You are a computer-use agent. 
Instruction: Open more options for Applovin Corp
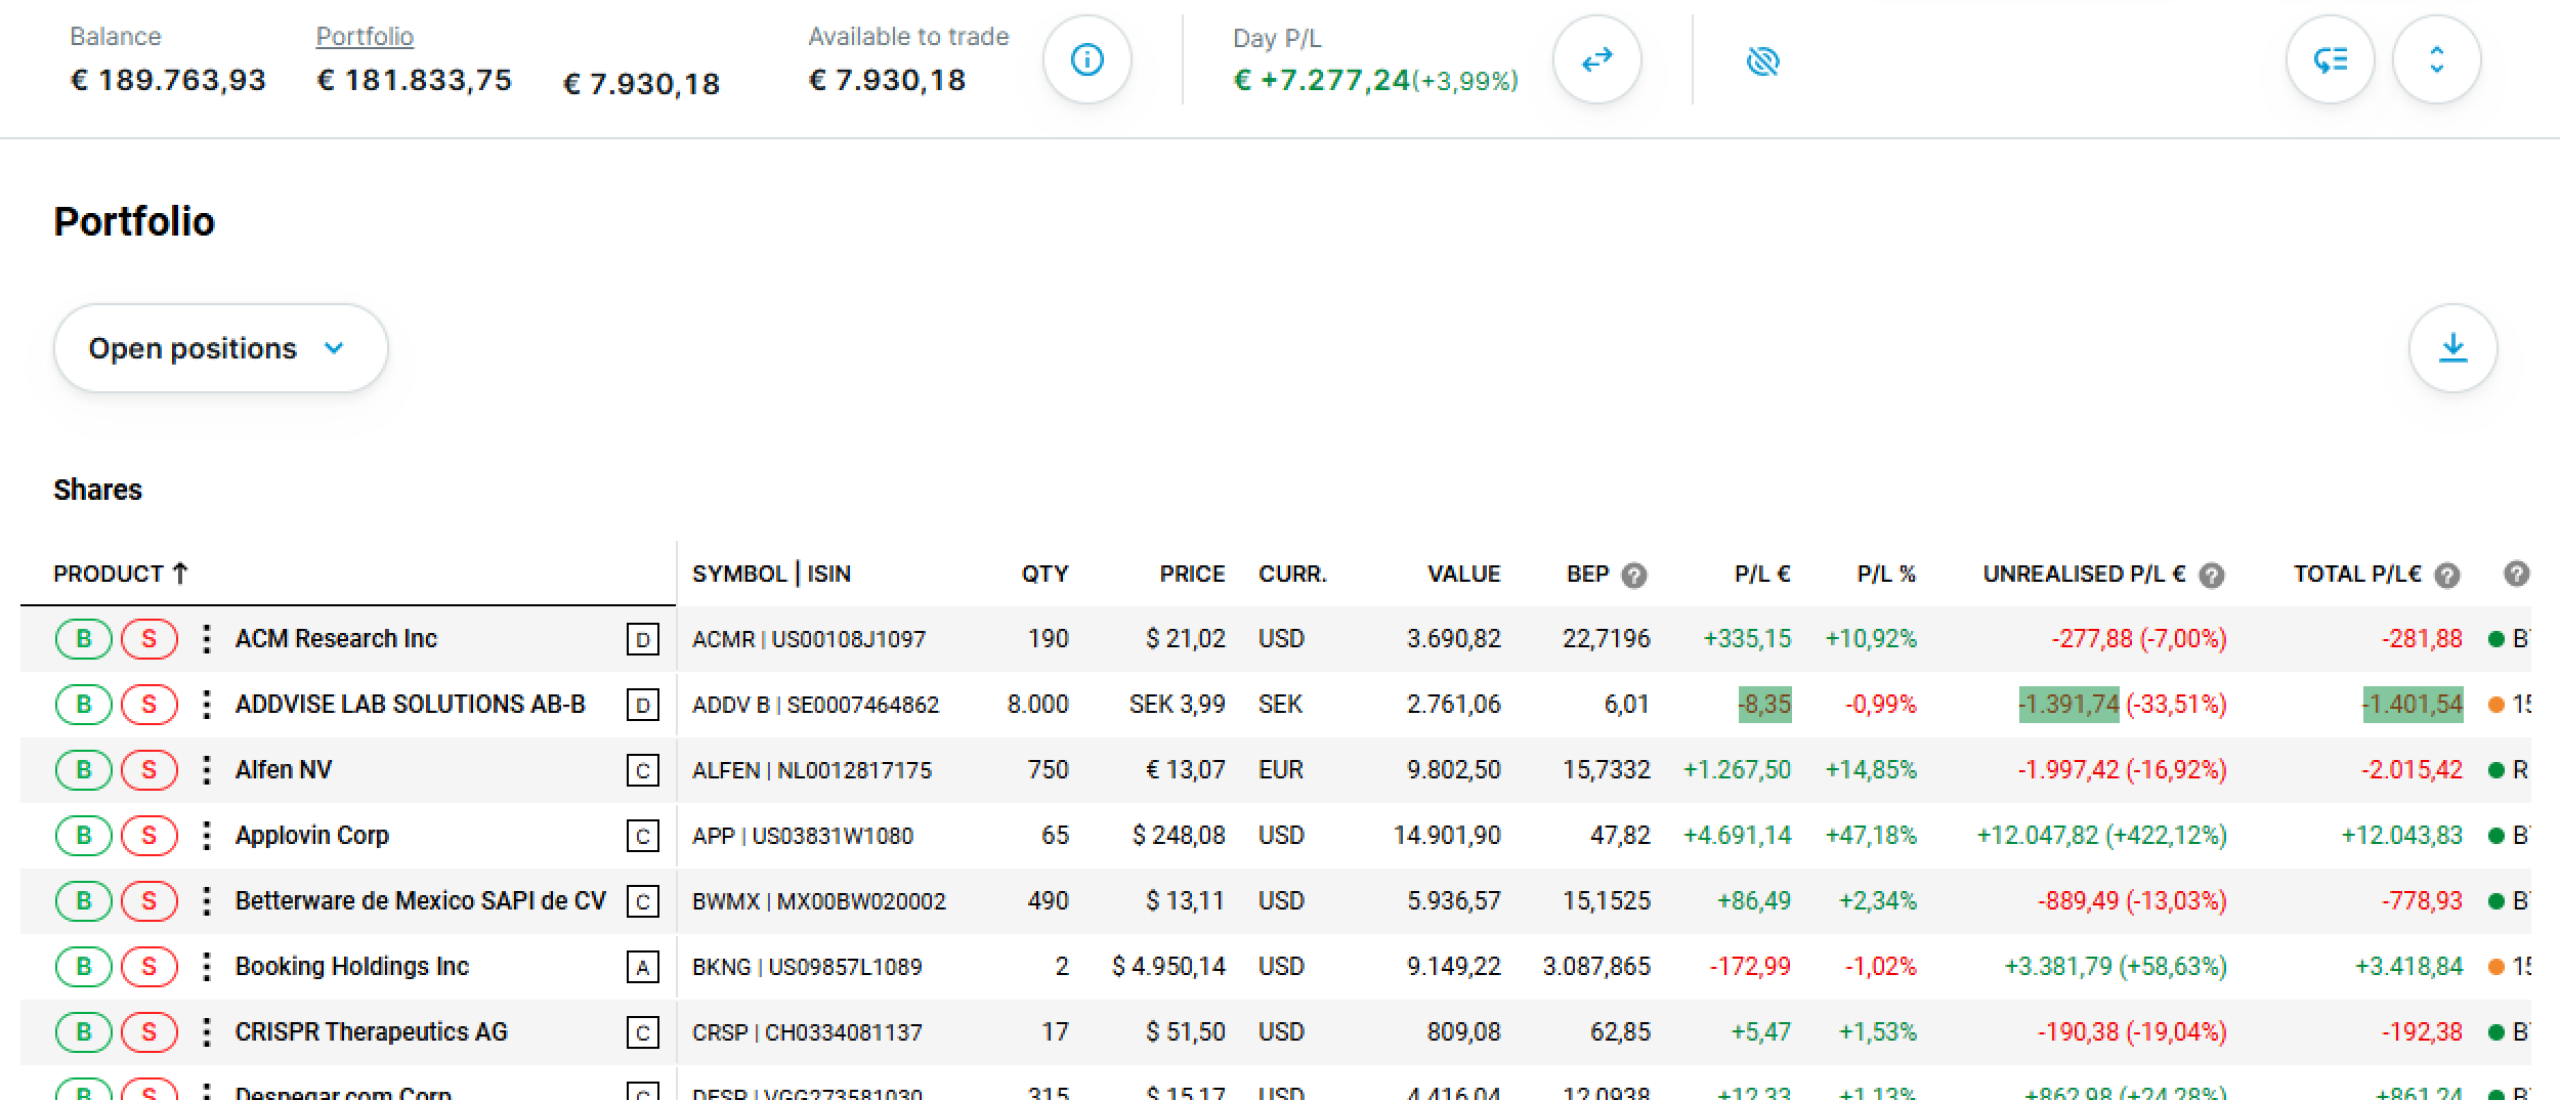click(206, 835)
